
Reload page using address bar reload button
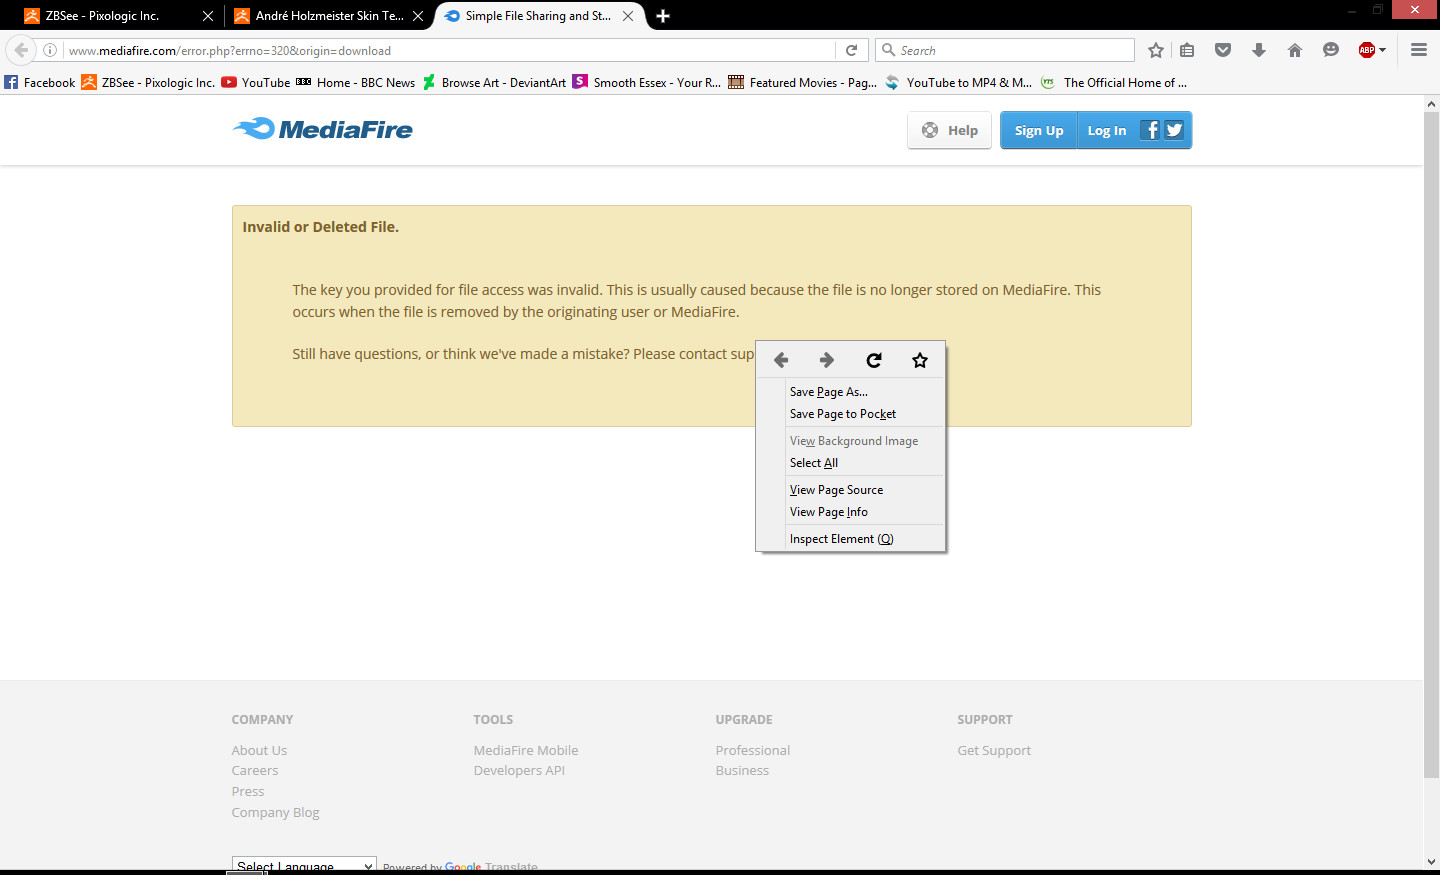852,50
